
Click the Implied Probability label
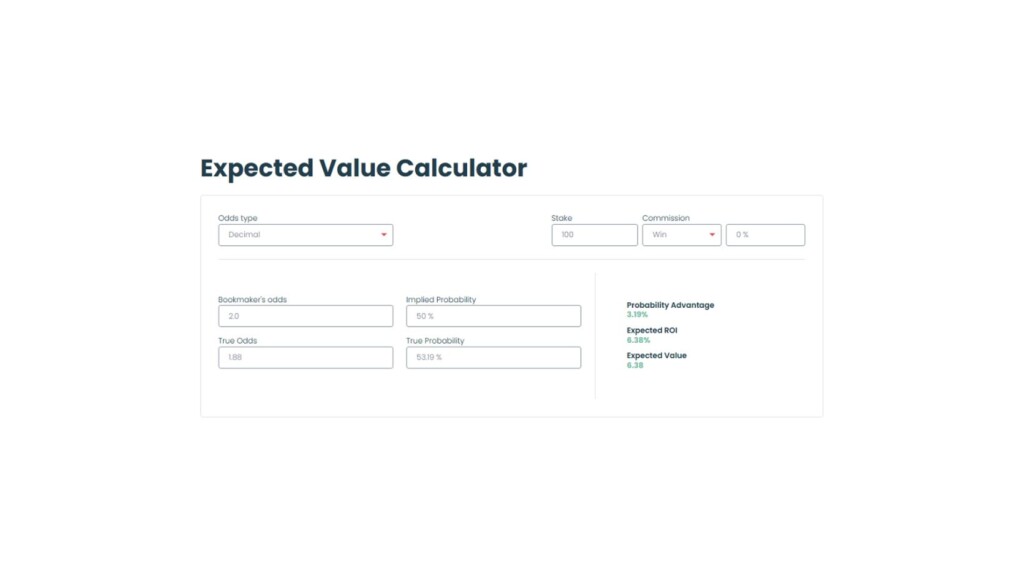441,299
